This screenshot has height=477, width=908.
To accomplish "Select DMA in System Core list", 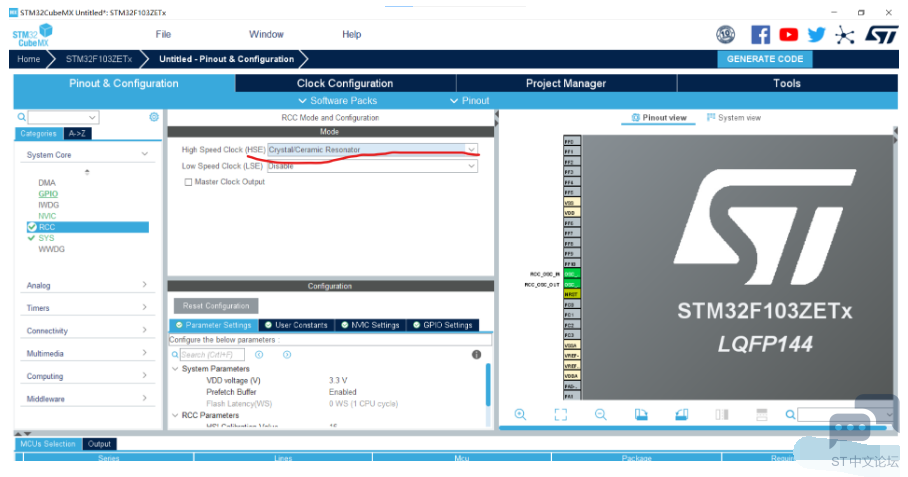I will pyautogui.click(x=47, y=183).
